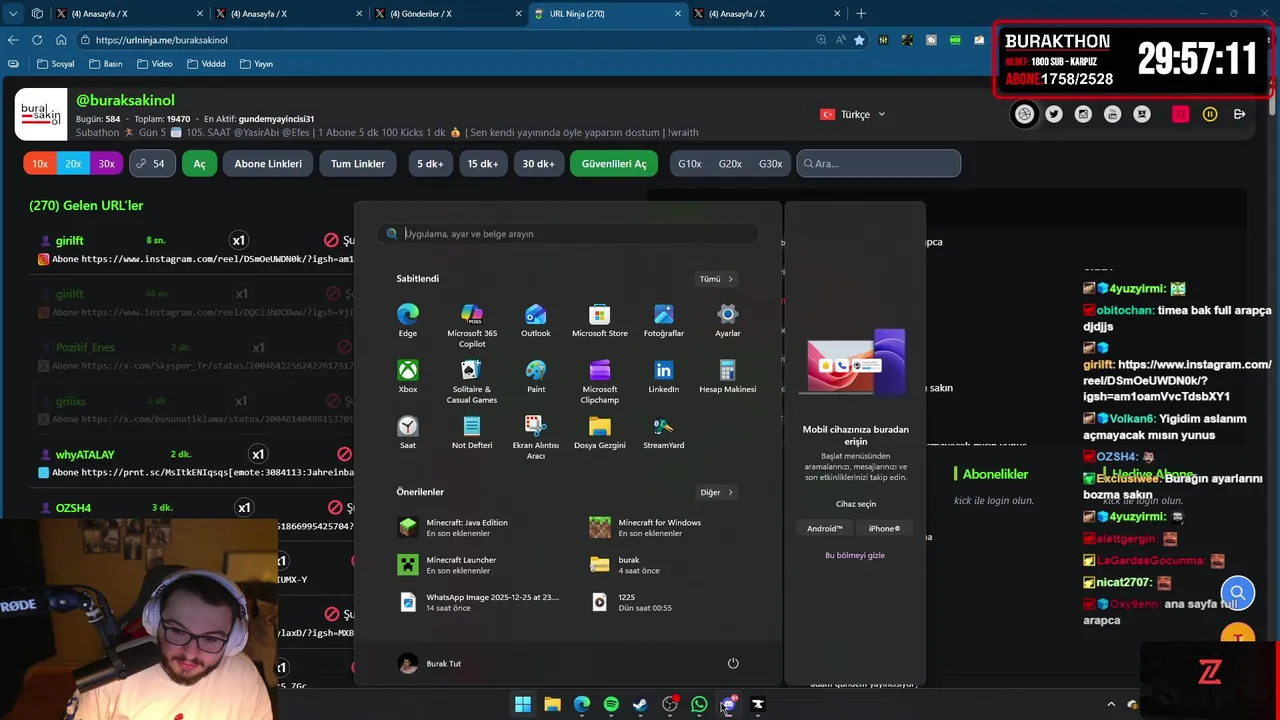Screen dimensions: 1280x720
Task: Select Android device option
Action: (825, 528)
